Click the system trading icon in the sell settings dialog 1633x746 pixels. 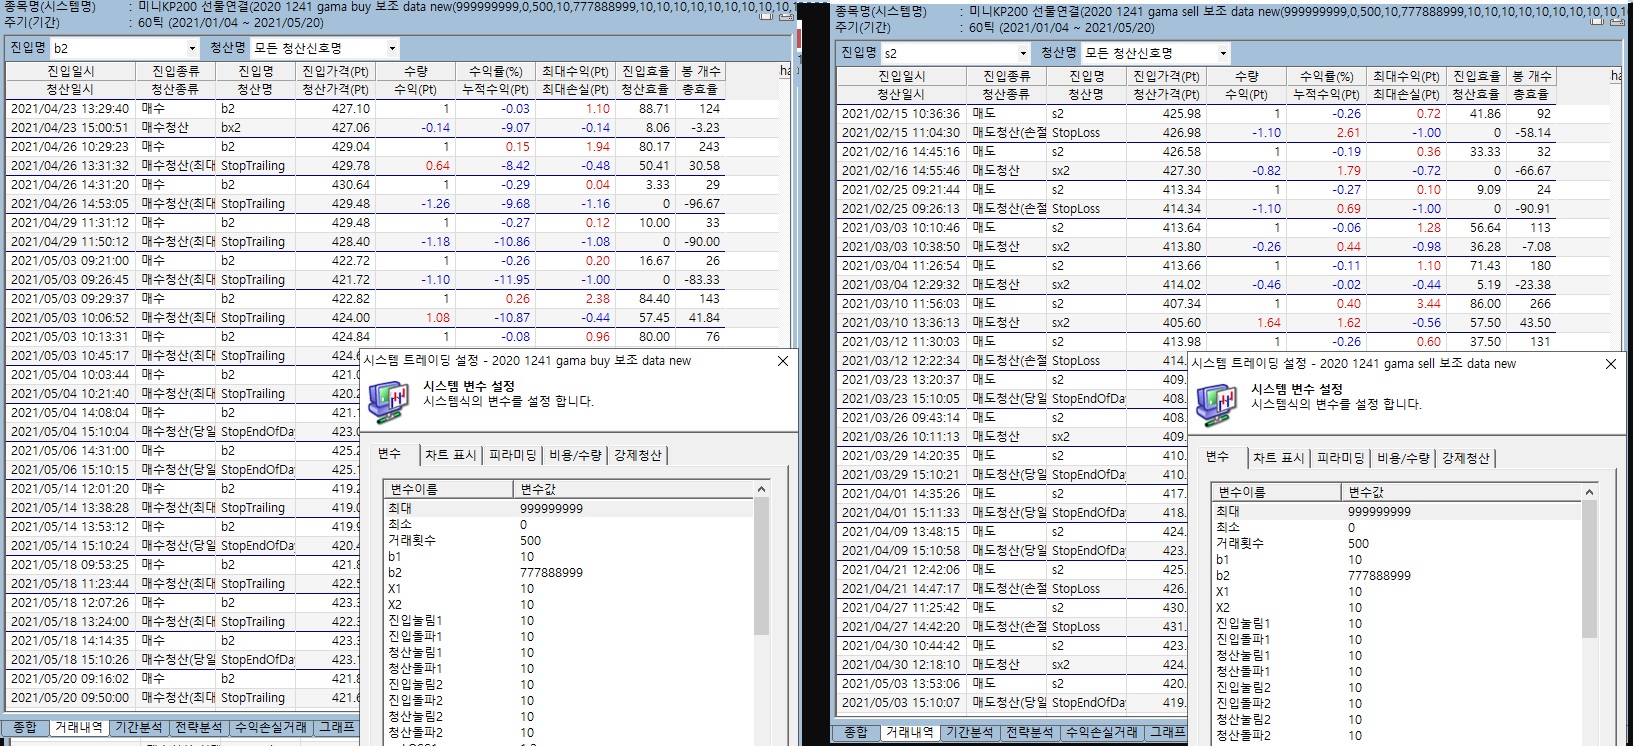click(x=1216, y=403)
